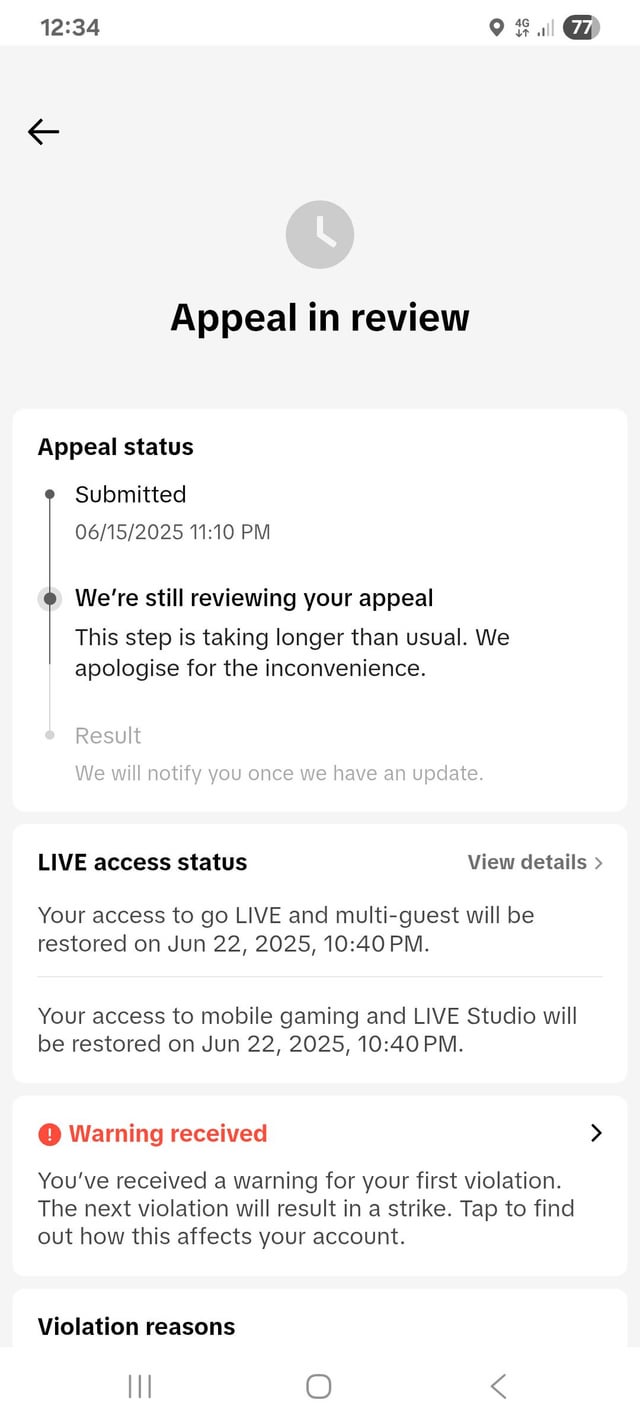Tap the Android navigation back button

tap(499, 1385)
